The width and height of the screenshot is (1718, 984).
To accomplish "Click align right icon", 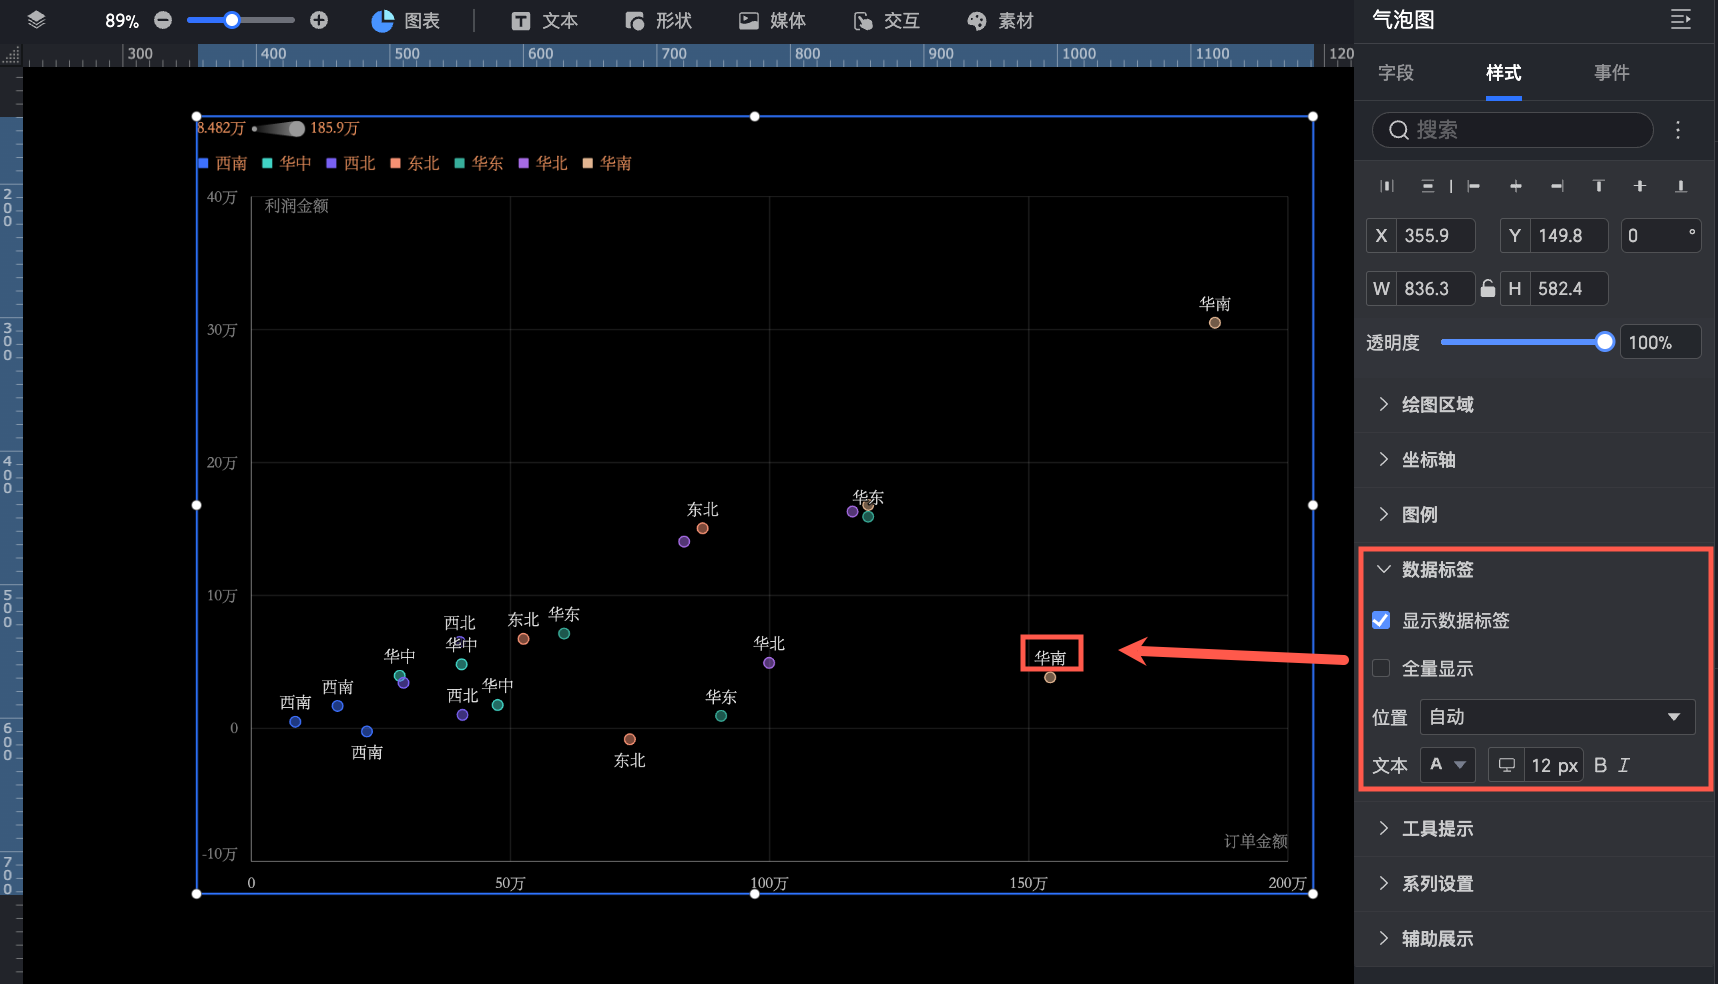I will click(x=1557, y=186).
